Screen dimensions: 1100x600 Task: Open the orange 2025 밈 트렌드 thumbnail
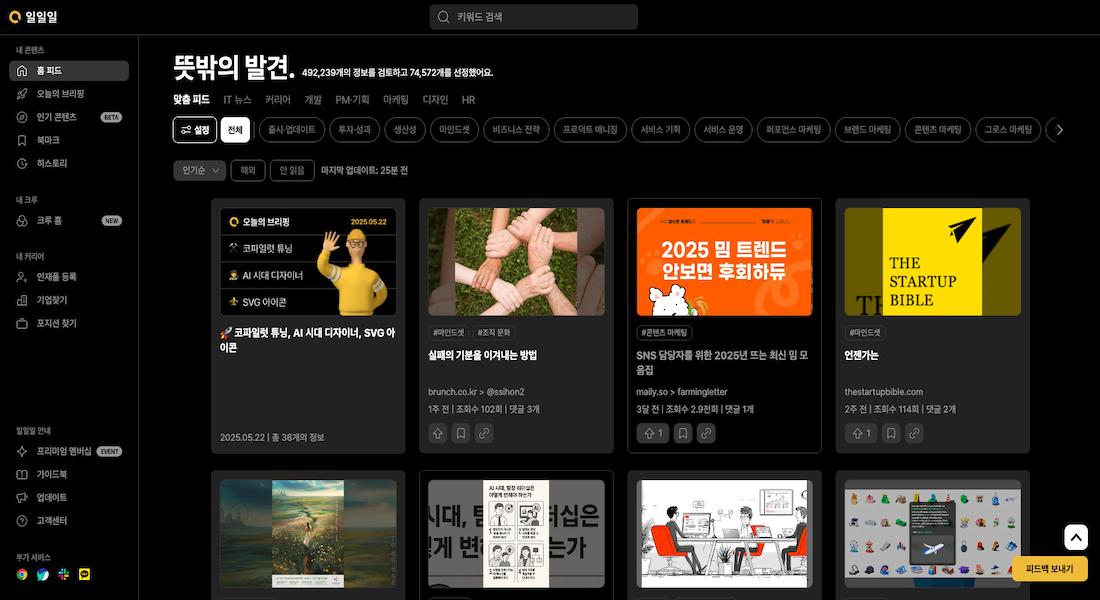coord(724,262)
